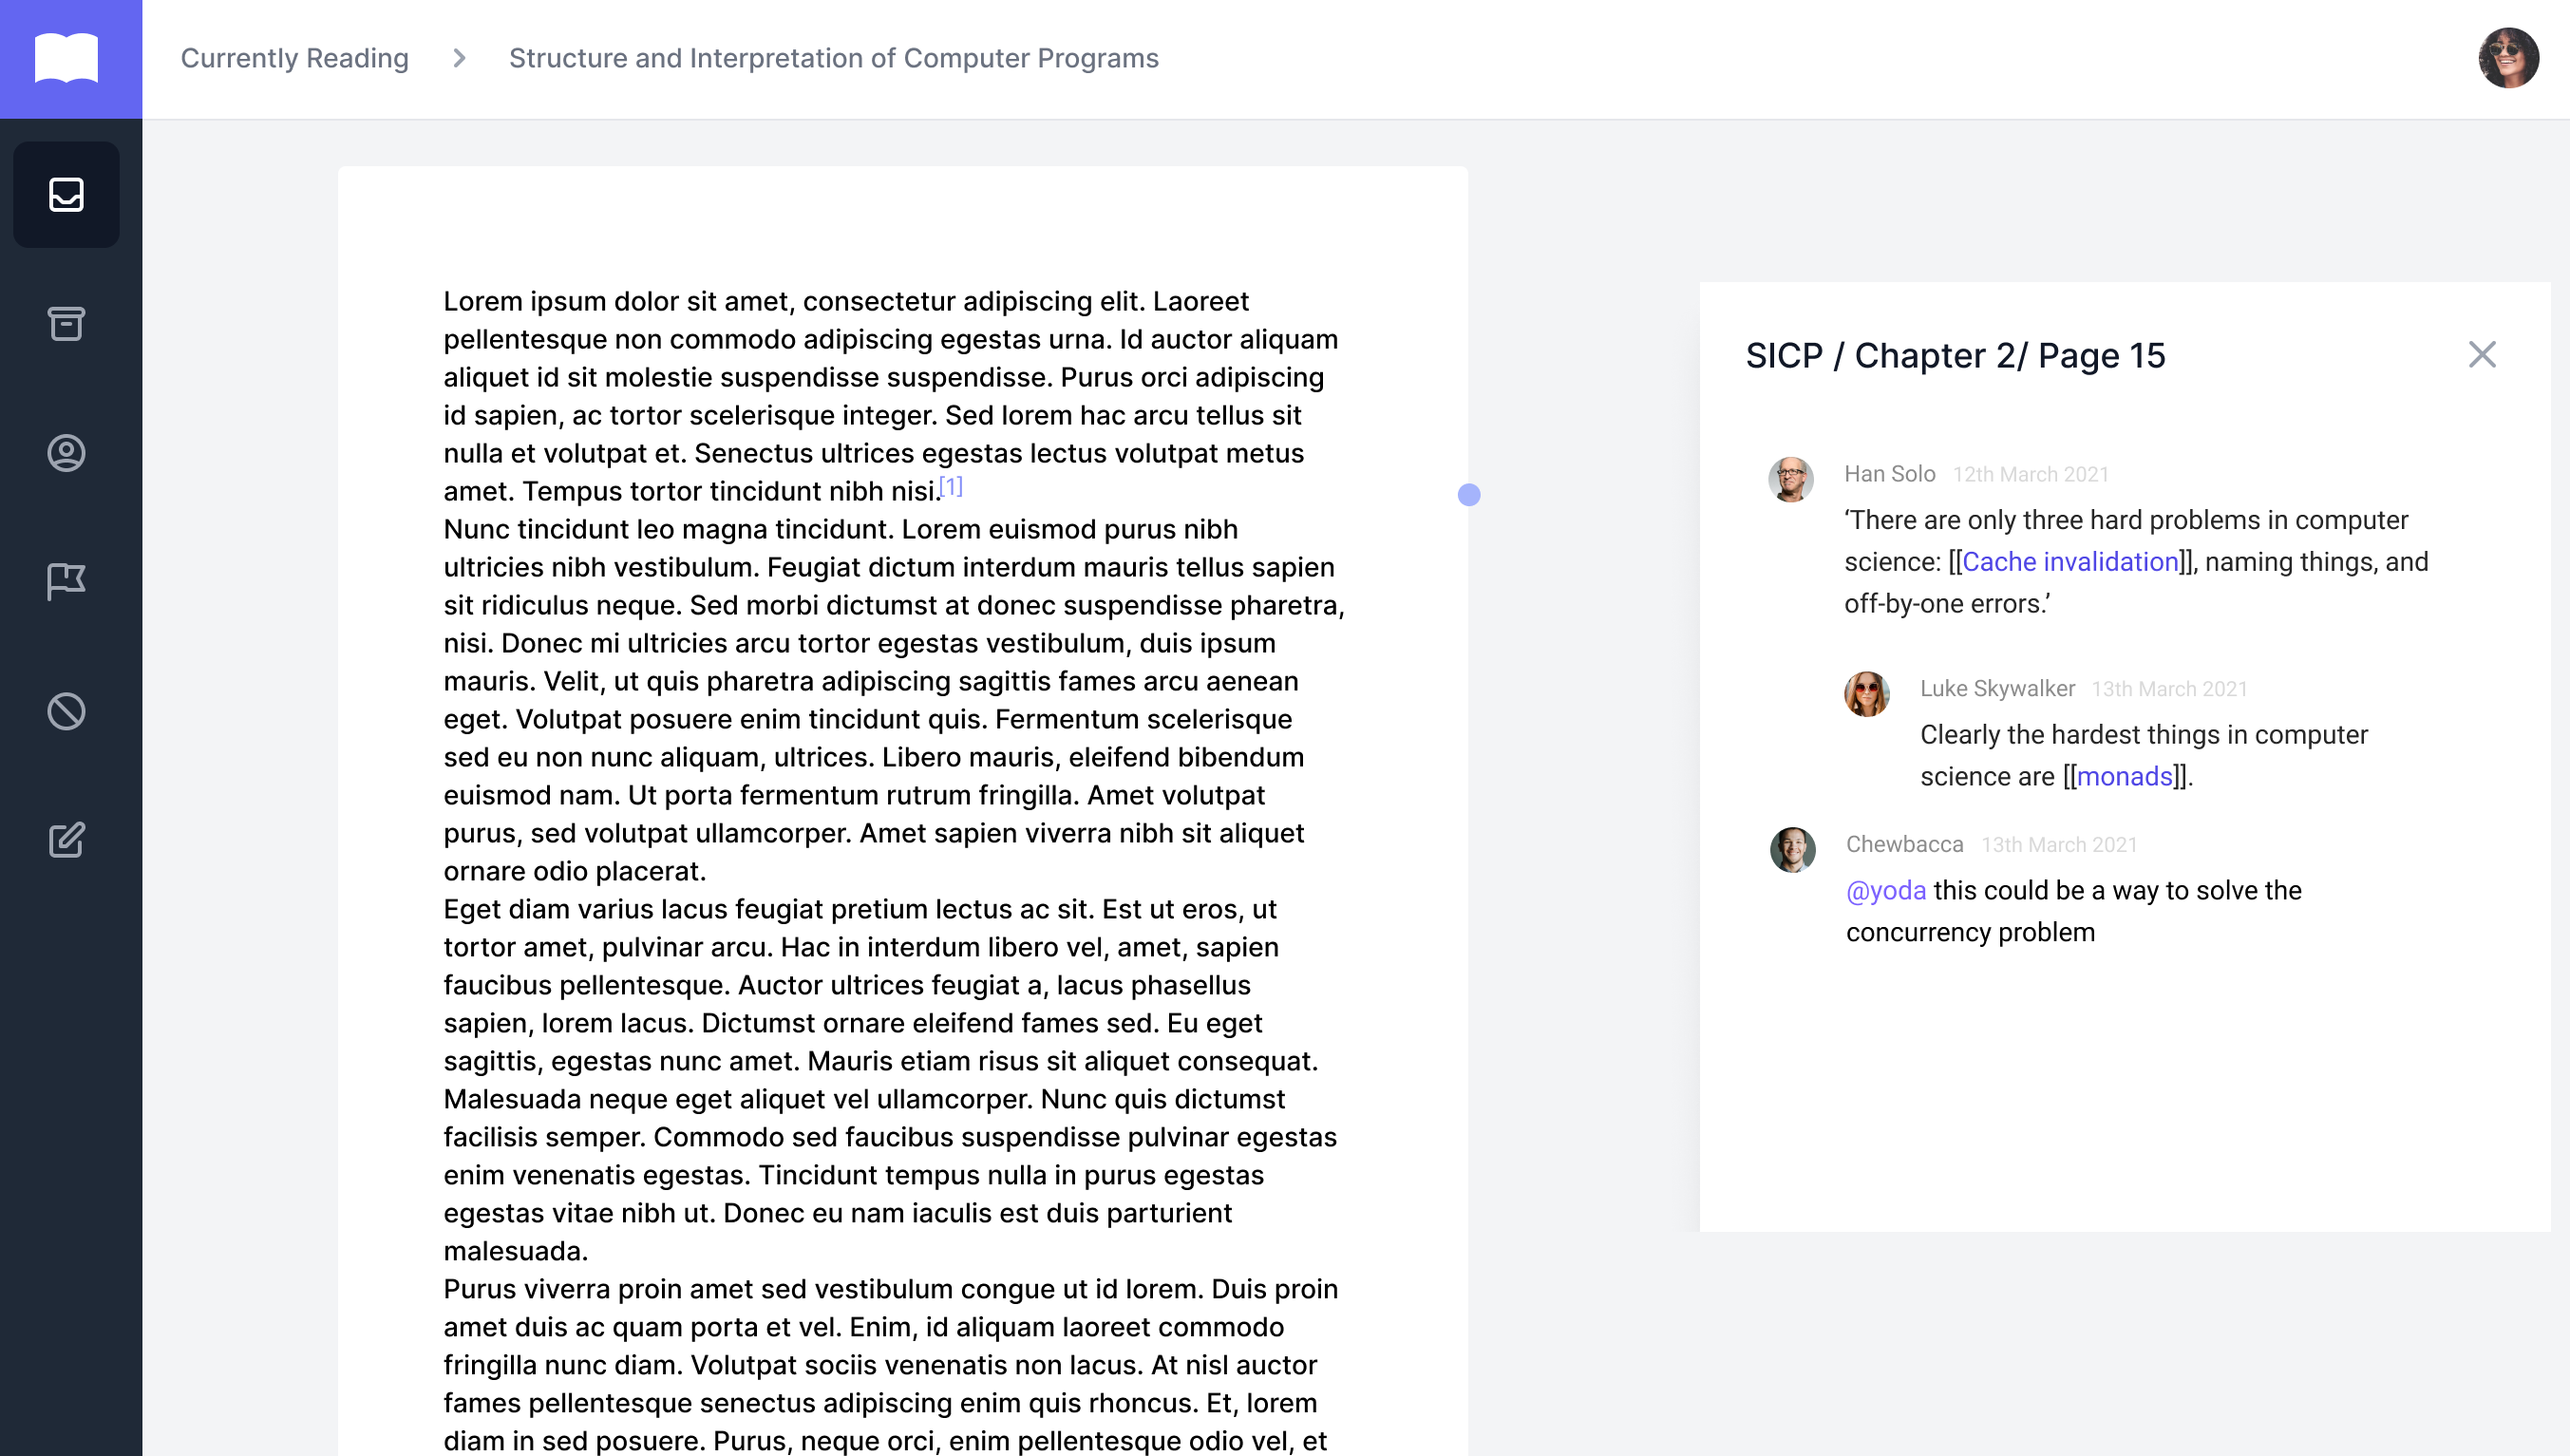
Task: Open your profile avatar in the top-right corner
Action: 2510,58
